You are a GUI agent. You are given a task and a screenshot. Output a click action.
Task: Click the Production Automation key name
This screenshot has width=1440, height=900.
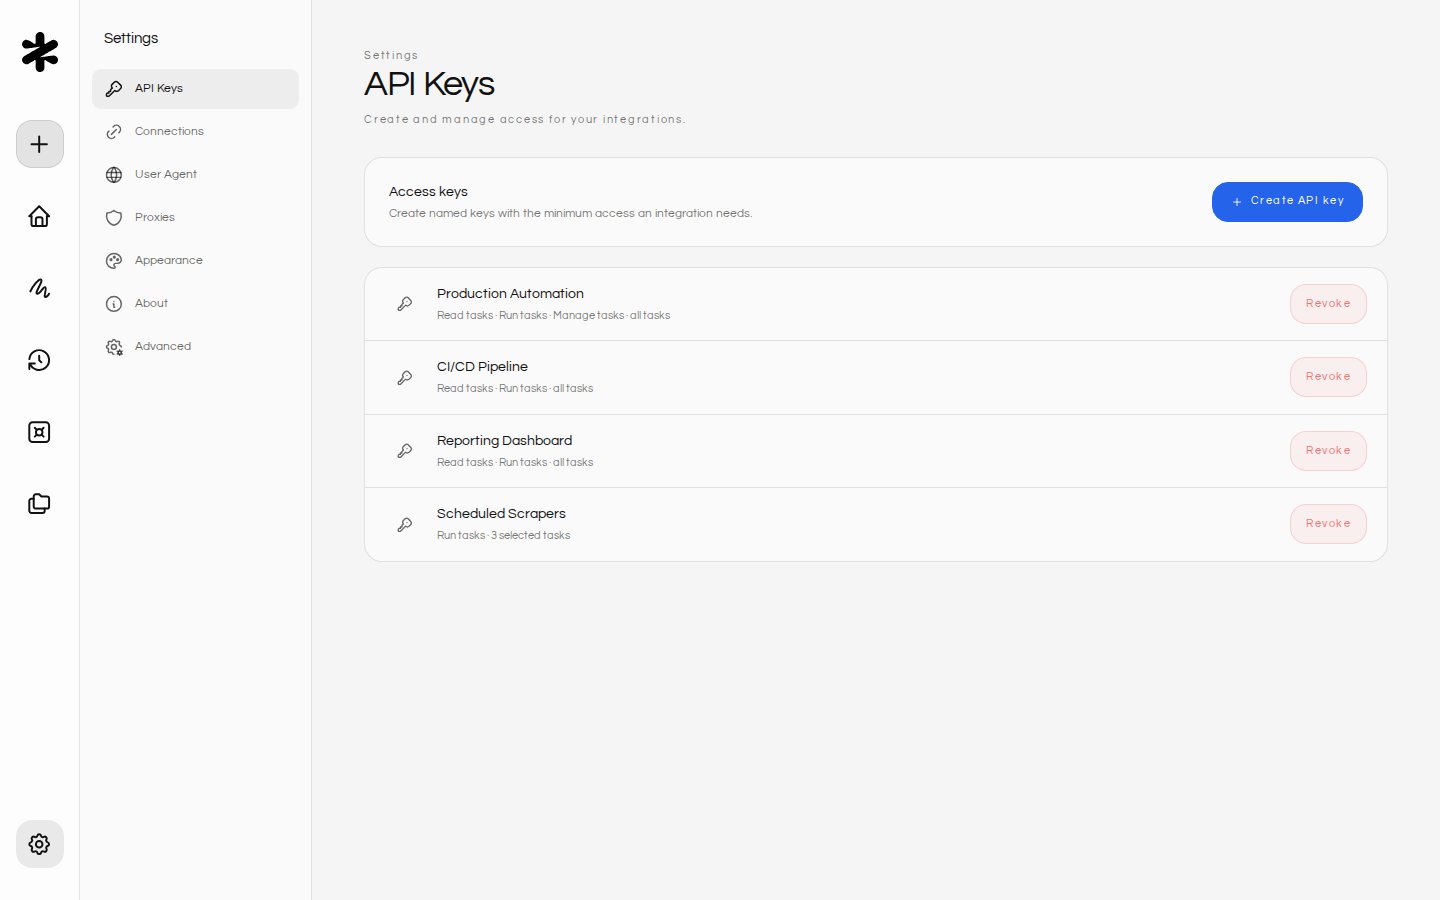[x=510, y=294]
